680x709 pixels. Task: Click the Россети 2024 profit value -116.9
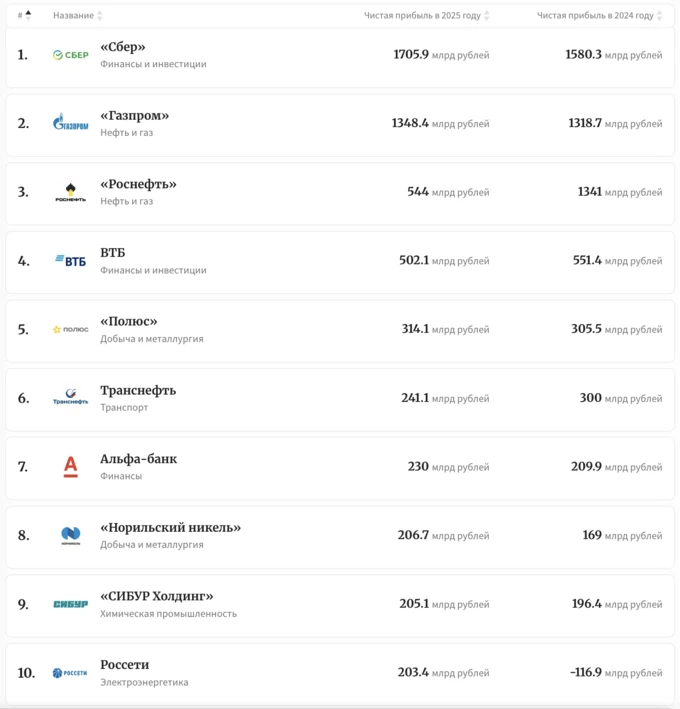(586, 672)
